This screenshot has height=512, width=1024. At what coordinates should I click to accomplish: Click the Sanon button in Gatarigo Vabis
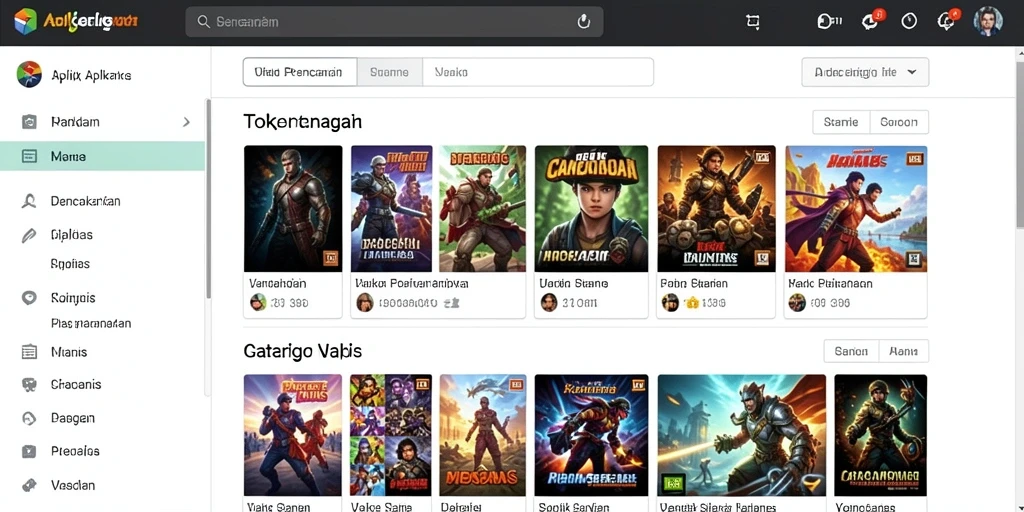(x=851, y=351)
